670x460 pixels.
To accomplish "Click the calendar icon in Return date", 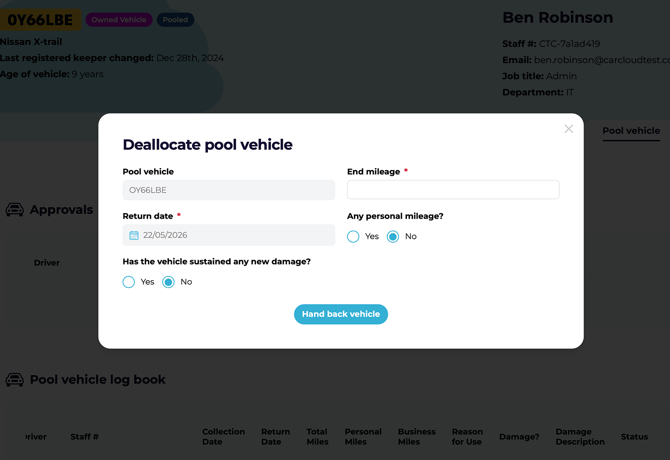I will pyautogui.click(x=134, y=235).
